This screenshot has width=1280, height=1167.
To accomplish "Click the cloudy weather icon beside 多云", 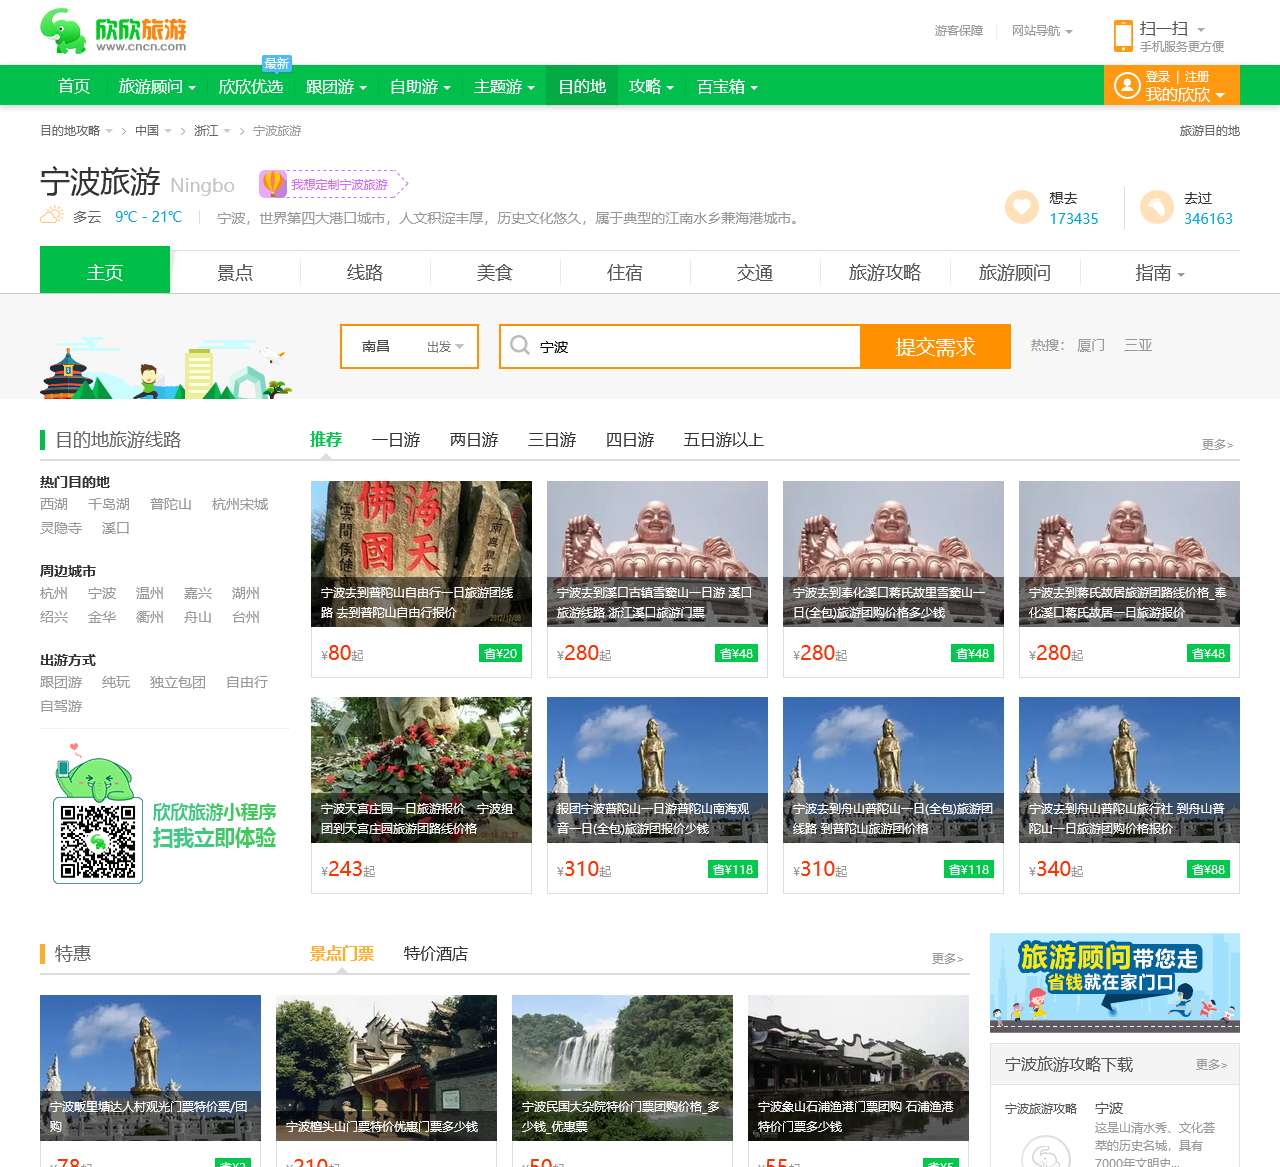I will click(x=52, y=214).
